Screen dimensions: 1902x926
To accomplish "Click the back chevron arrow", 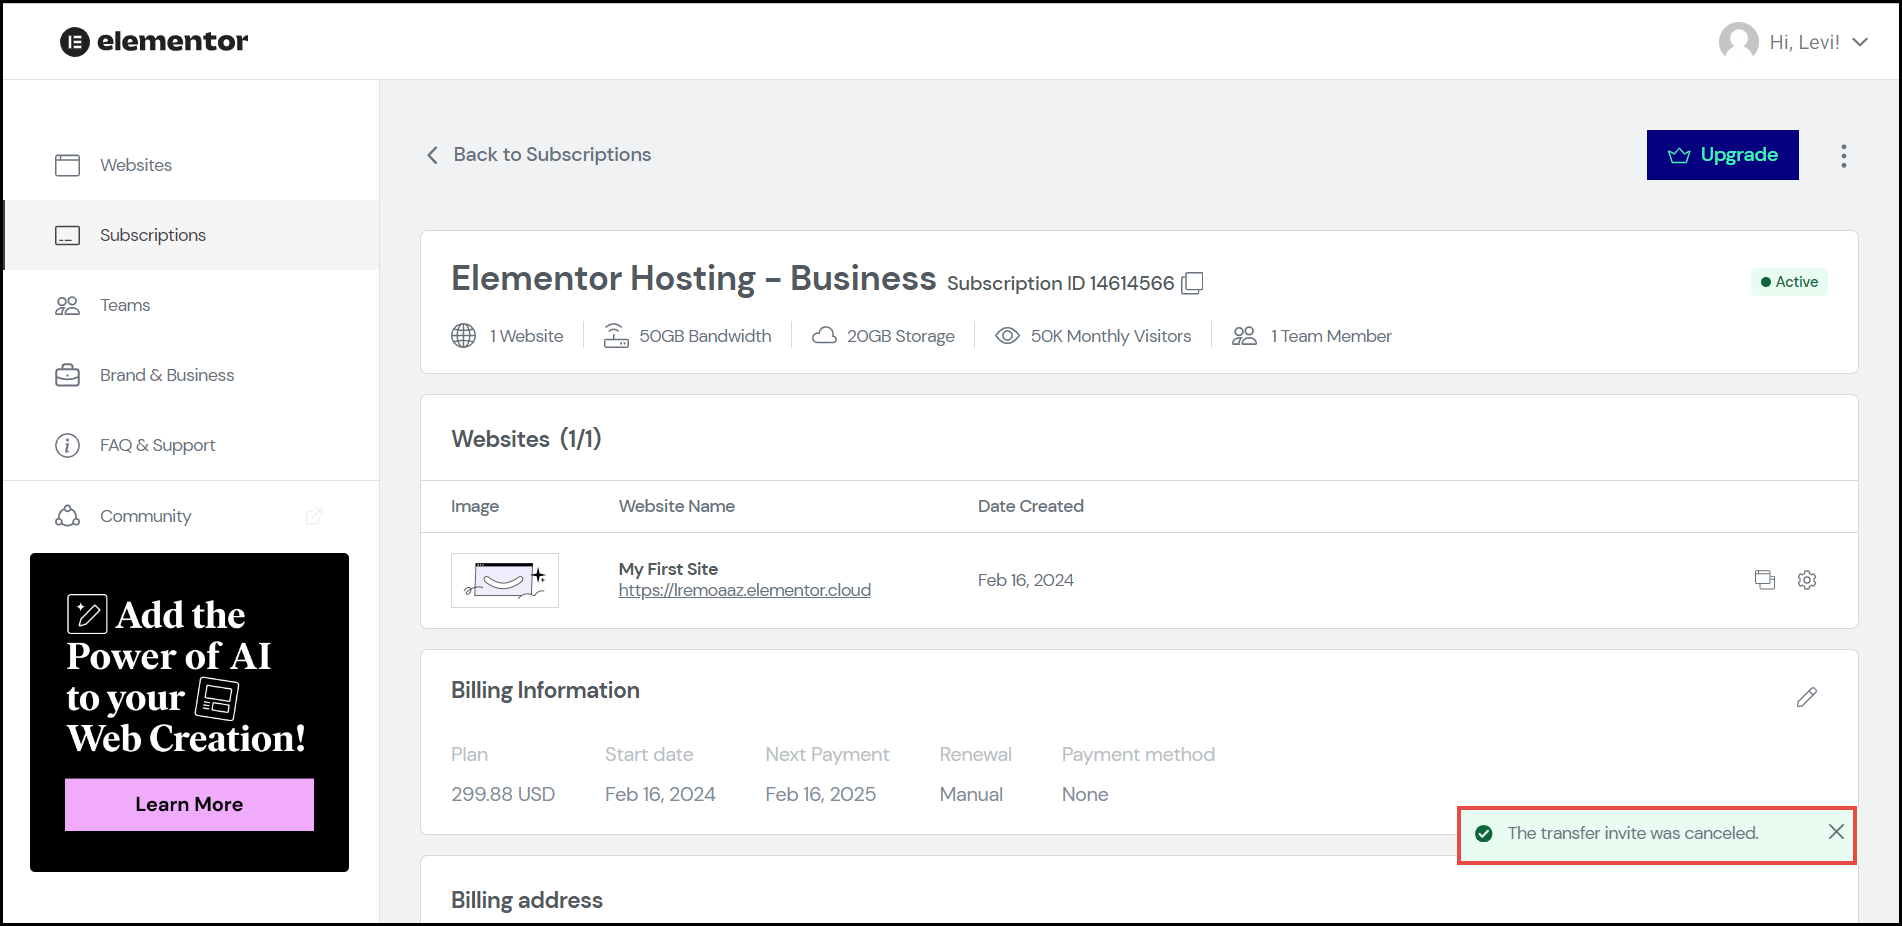I will 432,155.
